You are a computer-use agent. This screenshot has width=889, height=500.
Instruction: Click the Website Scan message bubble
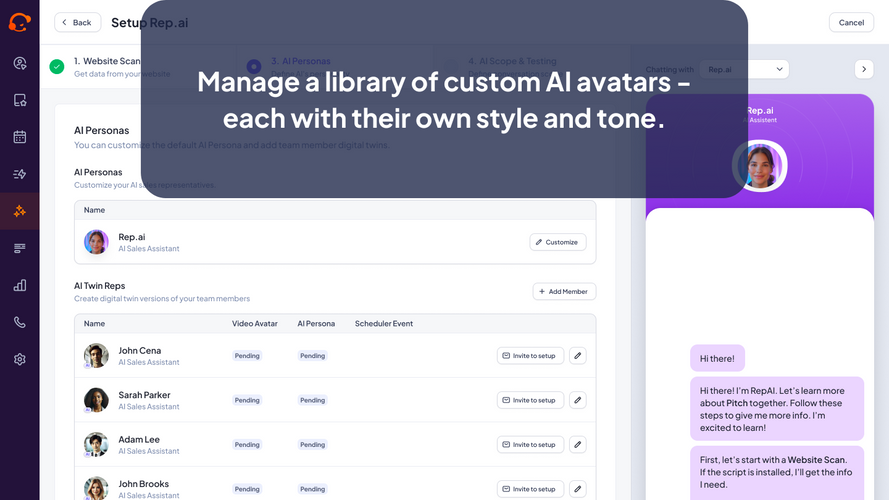coord(777,473)
